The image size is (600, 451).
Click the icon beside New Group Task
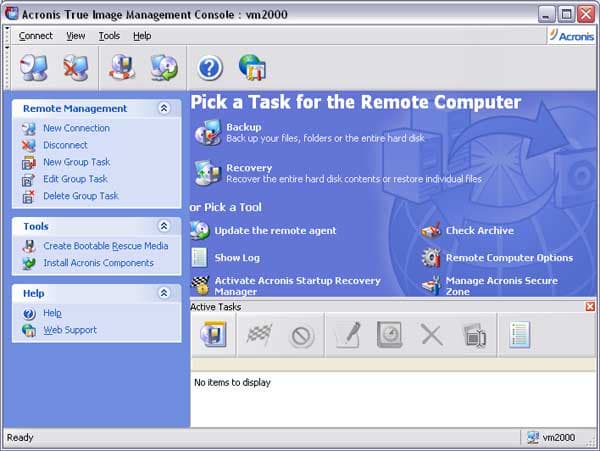pyautogui.click(x=29, y=163)
